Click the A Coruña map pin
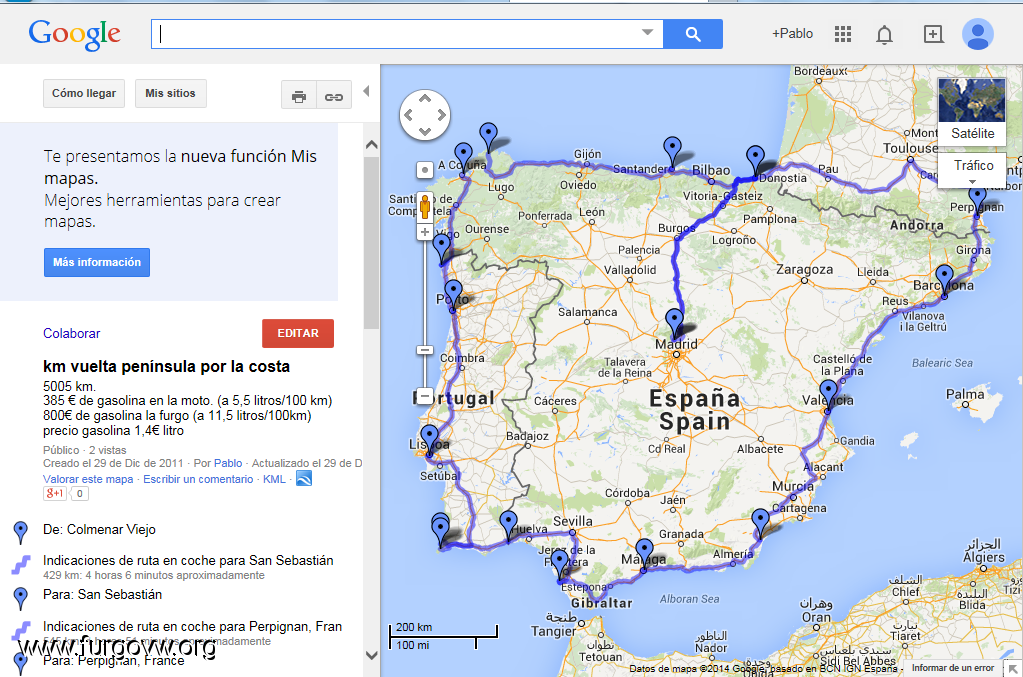1023x677 pixels. pyautogui.click(x=463, y=157)
